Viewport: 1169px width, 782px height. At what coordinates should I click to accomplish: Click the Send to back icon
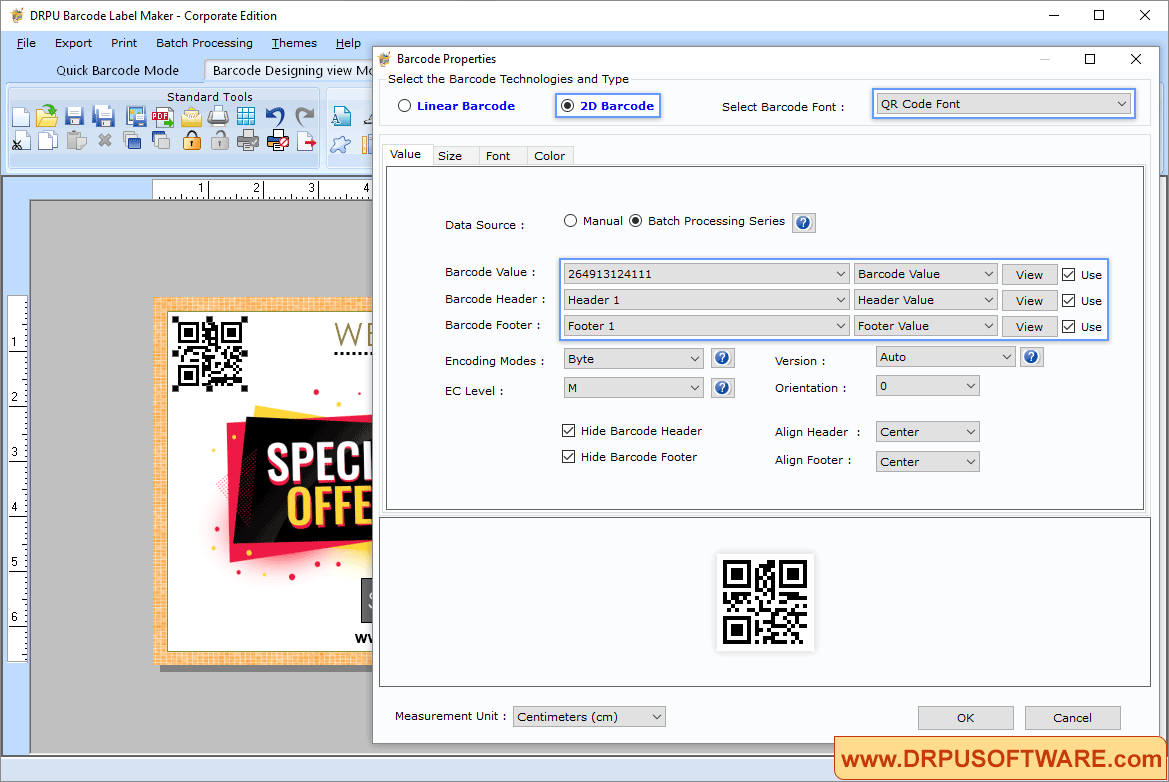point(160,140)
